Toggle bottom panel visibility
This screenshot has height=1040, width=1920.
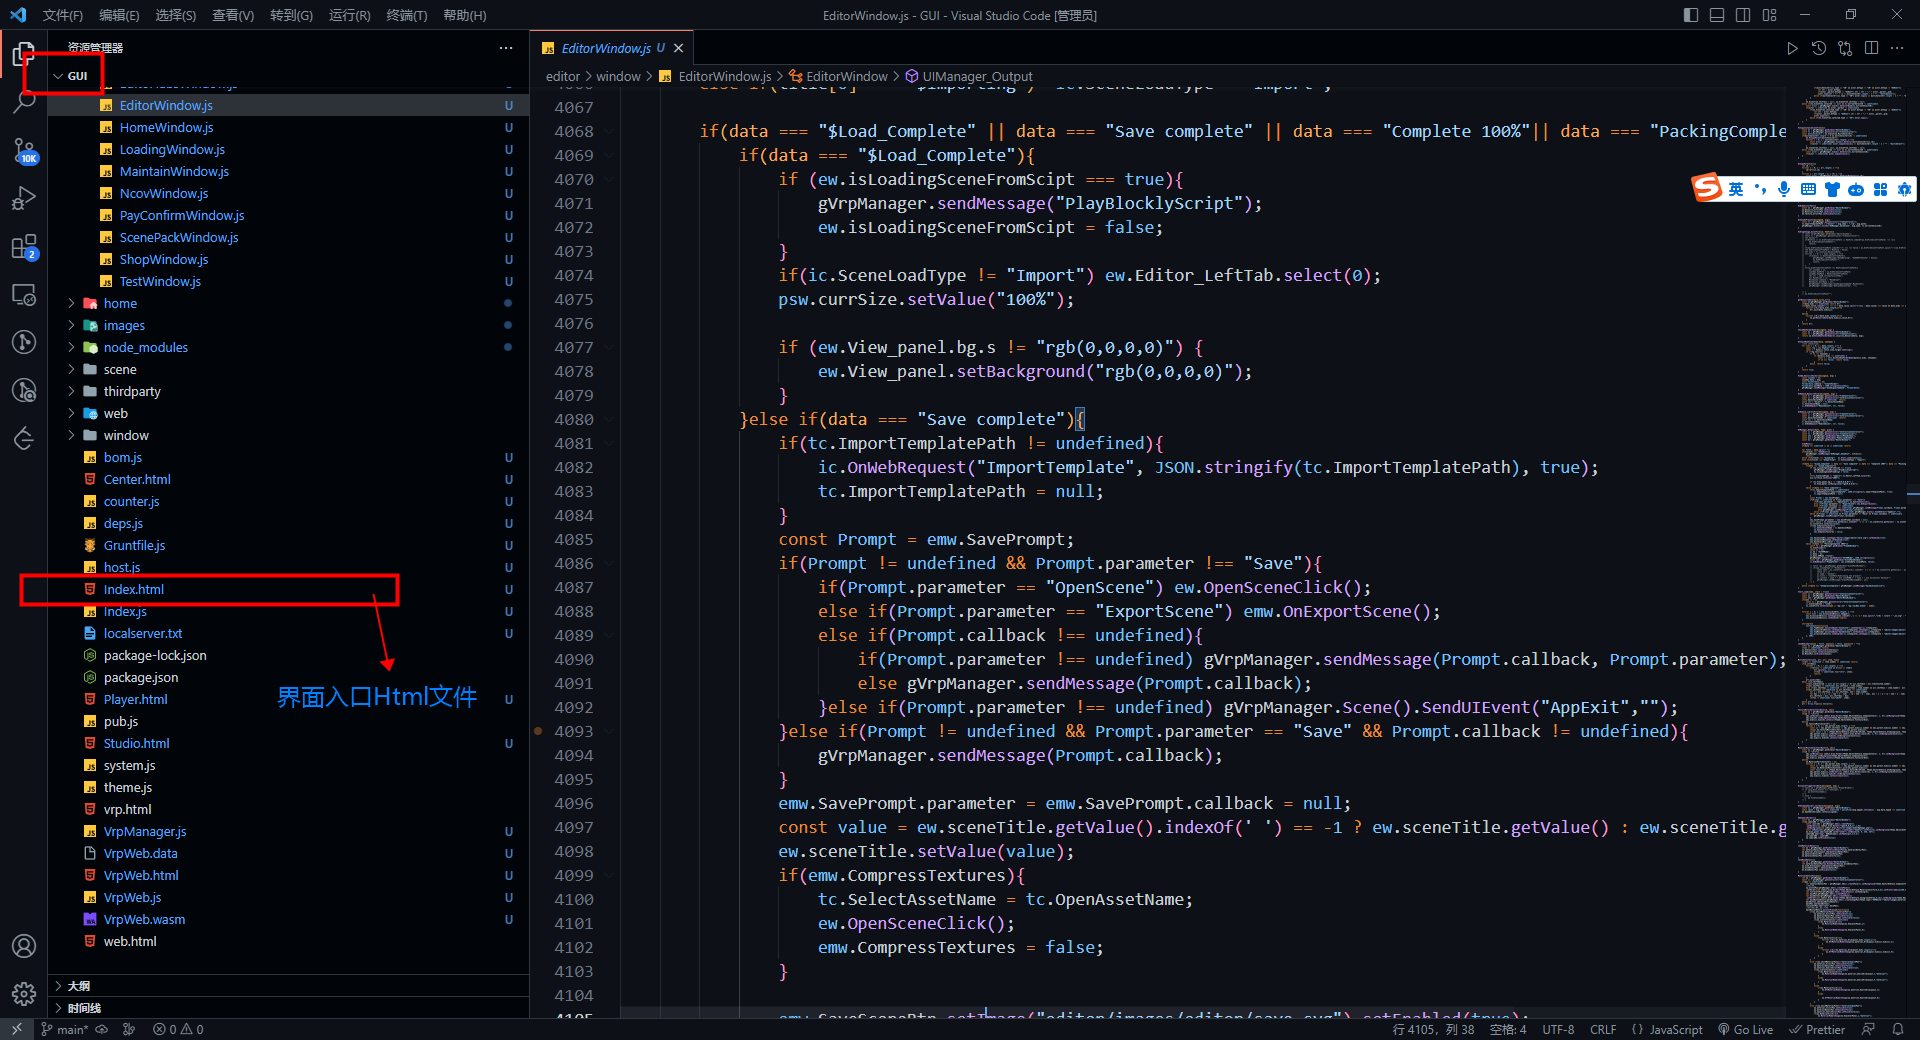tap(1717, 15)
